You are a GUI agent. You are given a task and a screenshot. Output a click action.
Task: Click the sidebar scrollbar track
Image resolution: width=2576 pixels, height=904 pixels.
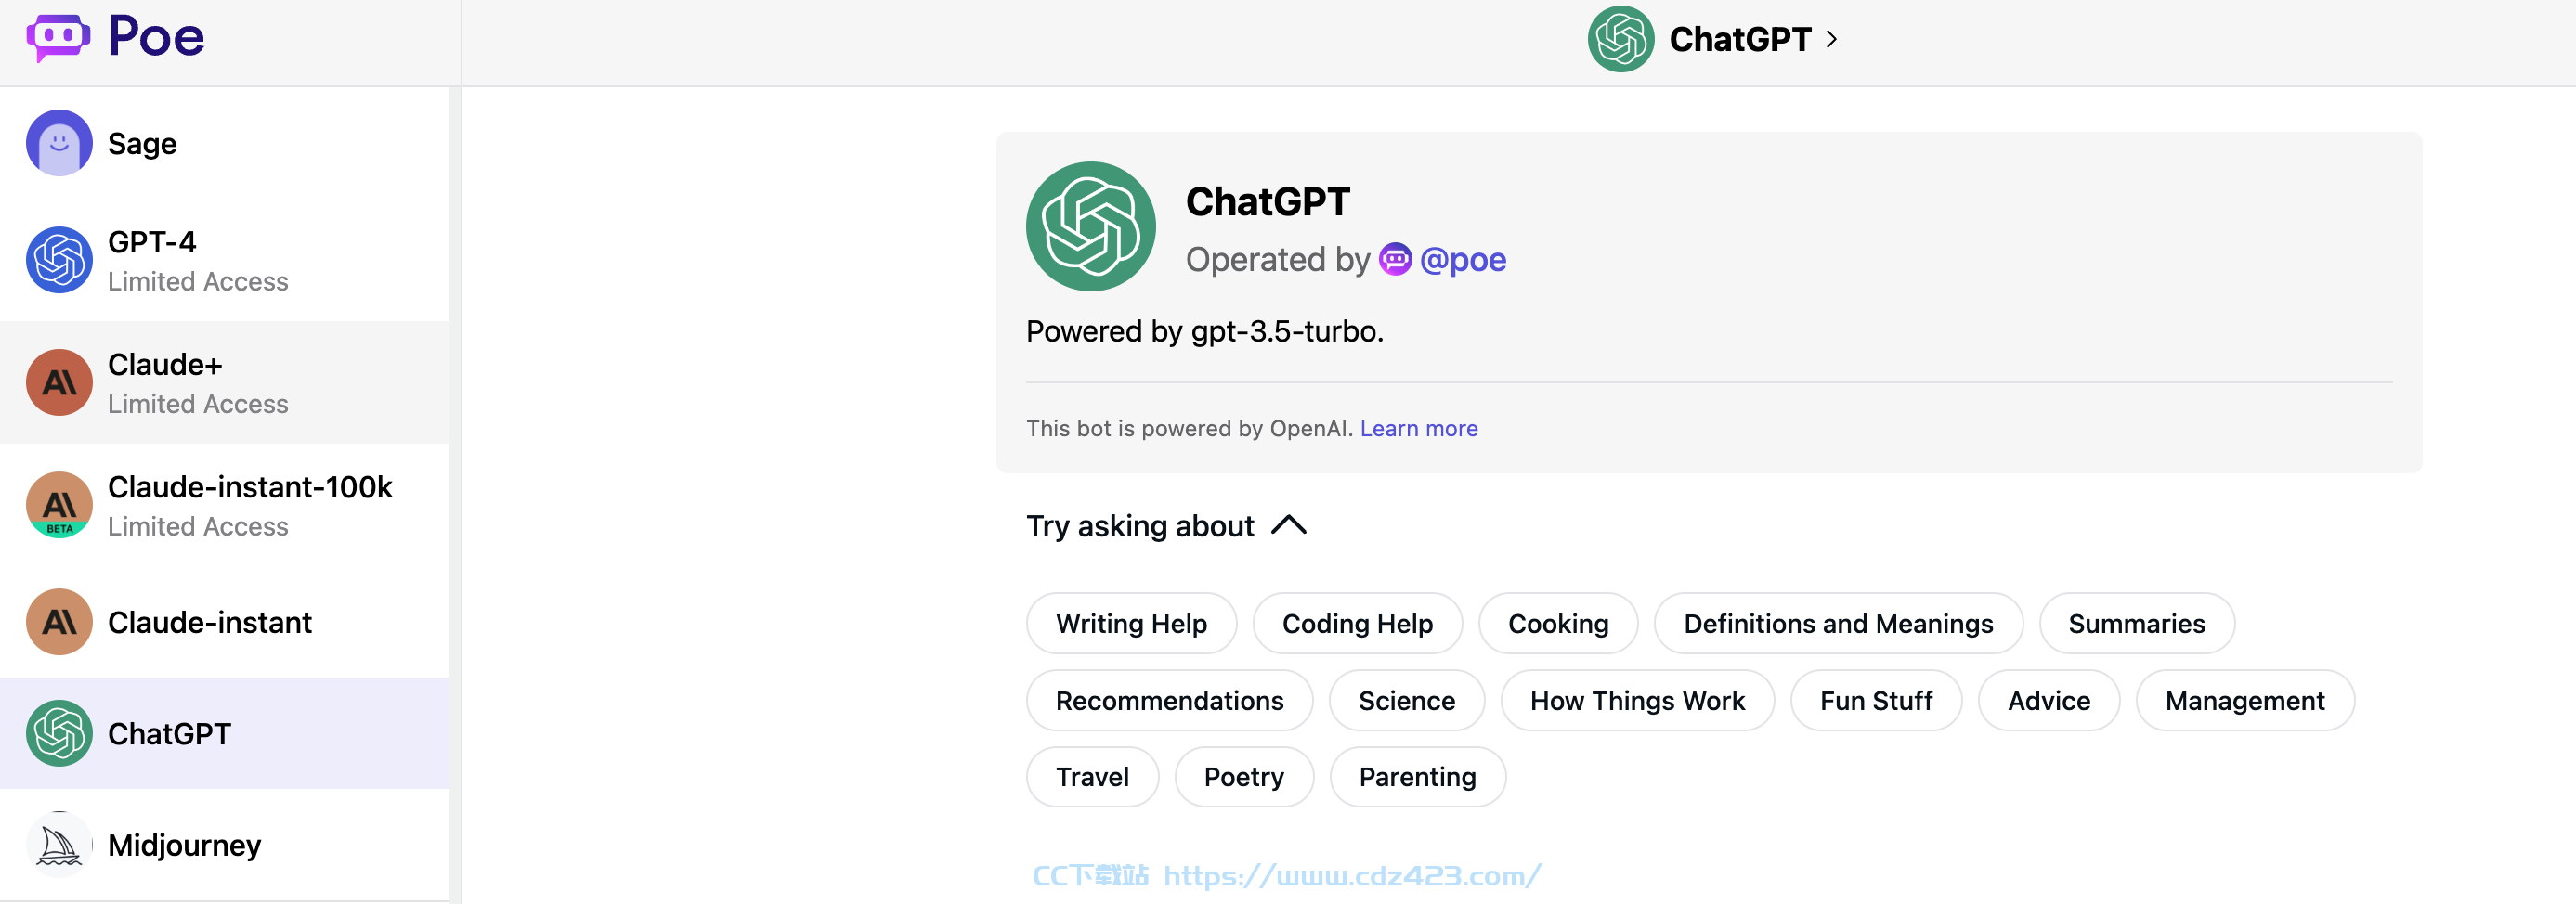[455, 495]
